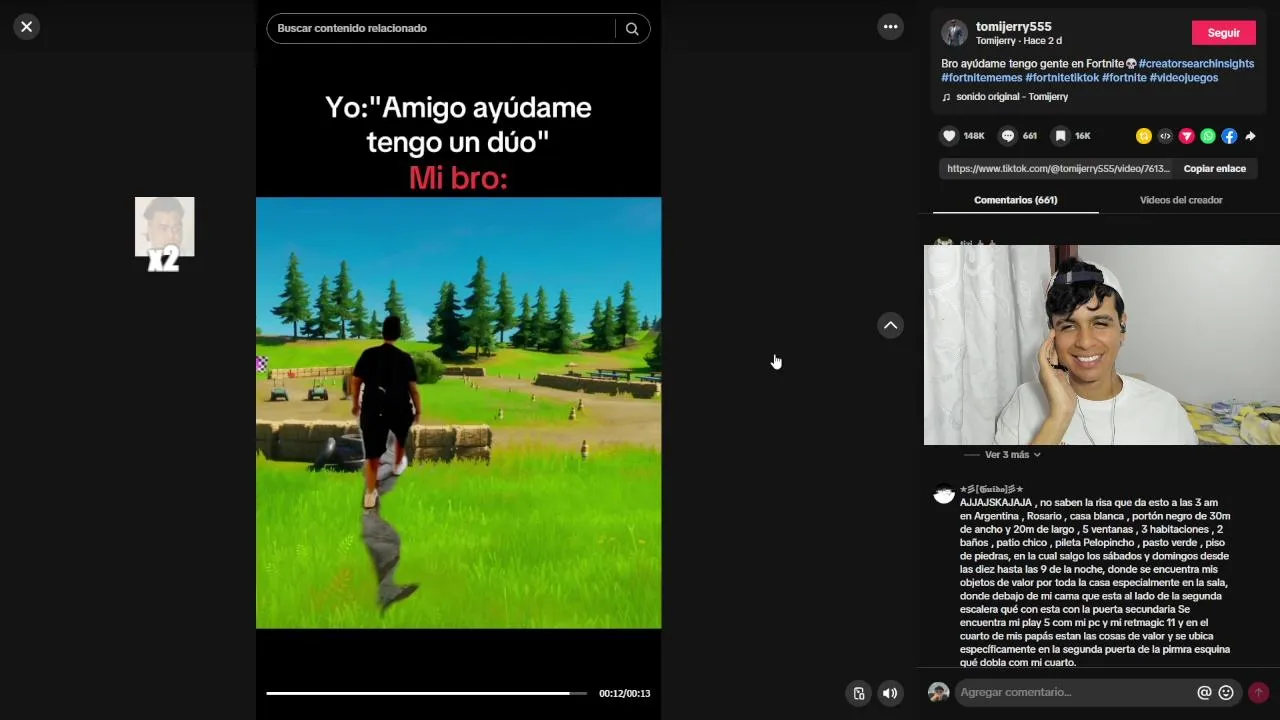The height and width of the screenshot is (720, 1280).
Task: Open the Argentina commenter's avatar
Action: tap(944, 495)
